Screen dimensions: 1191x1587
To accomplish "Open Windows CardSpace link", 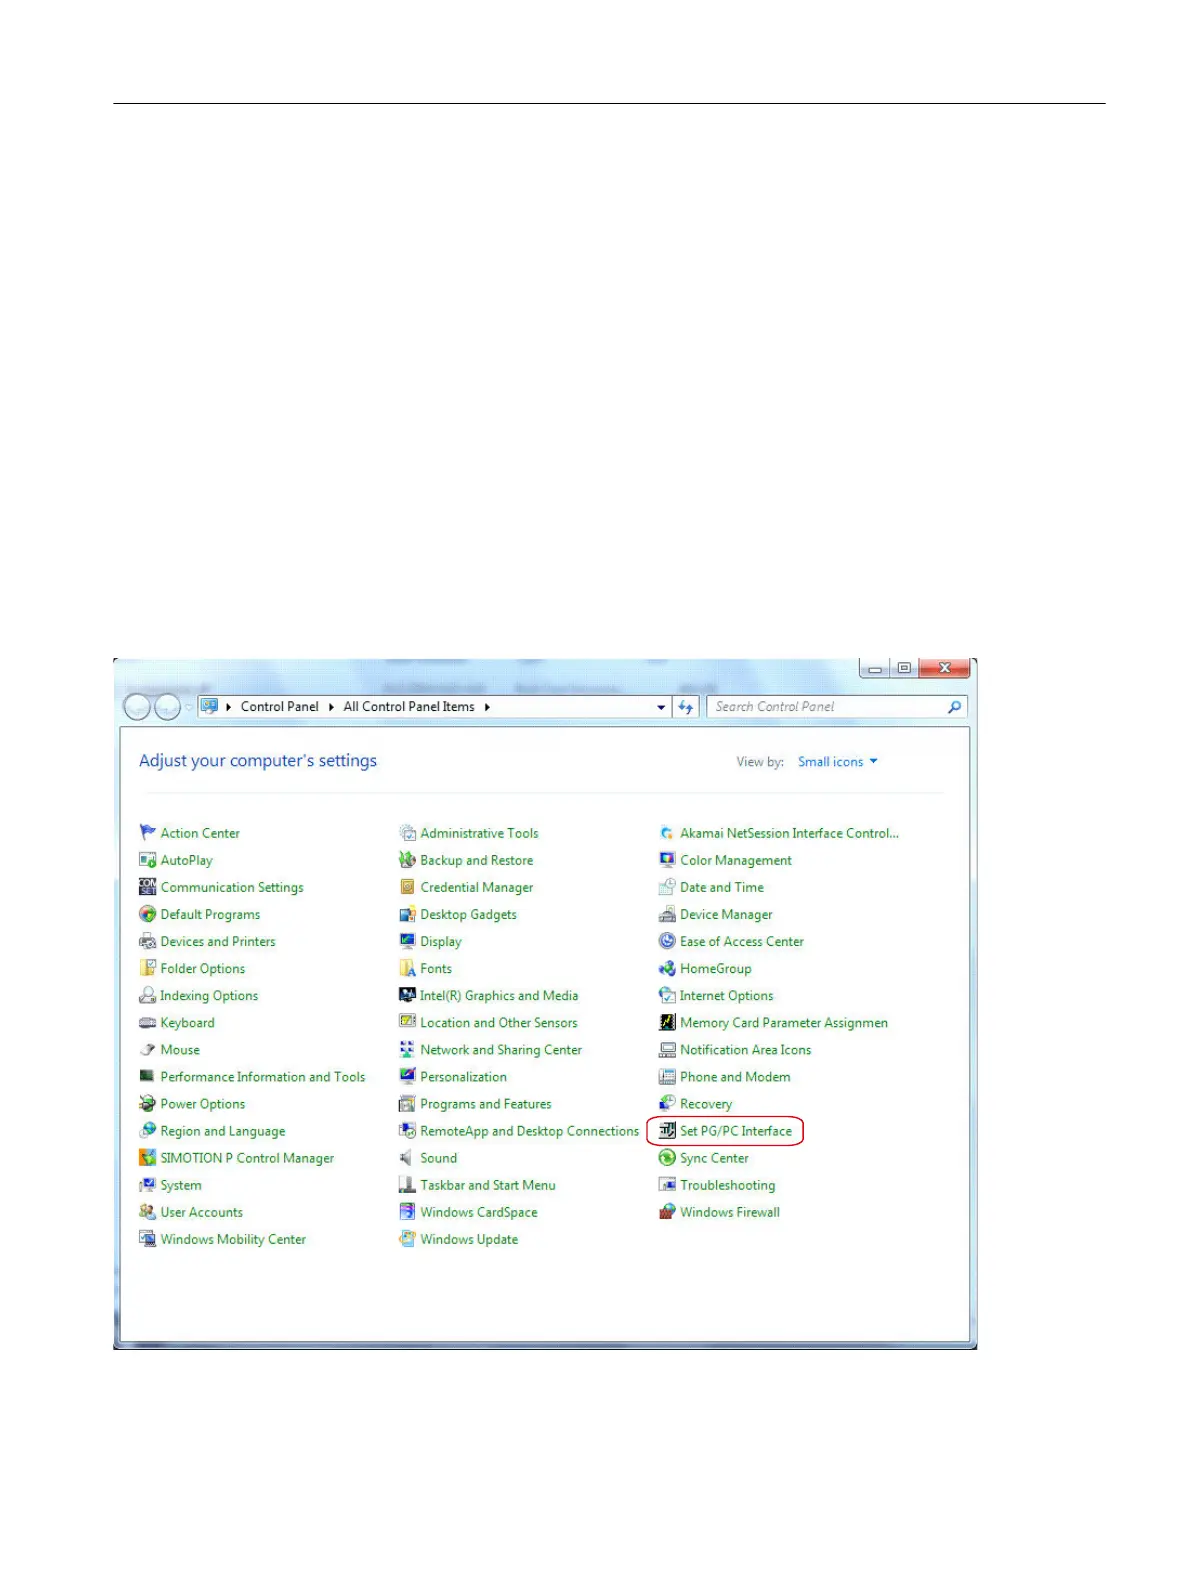I will pos(479,1212).
